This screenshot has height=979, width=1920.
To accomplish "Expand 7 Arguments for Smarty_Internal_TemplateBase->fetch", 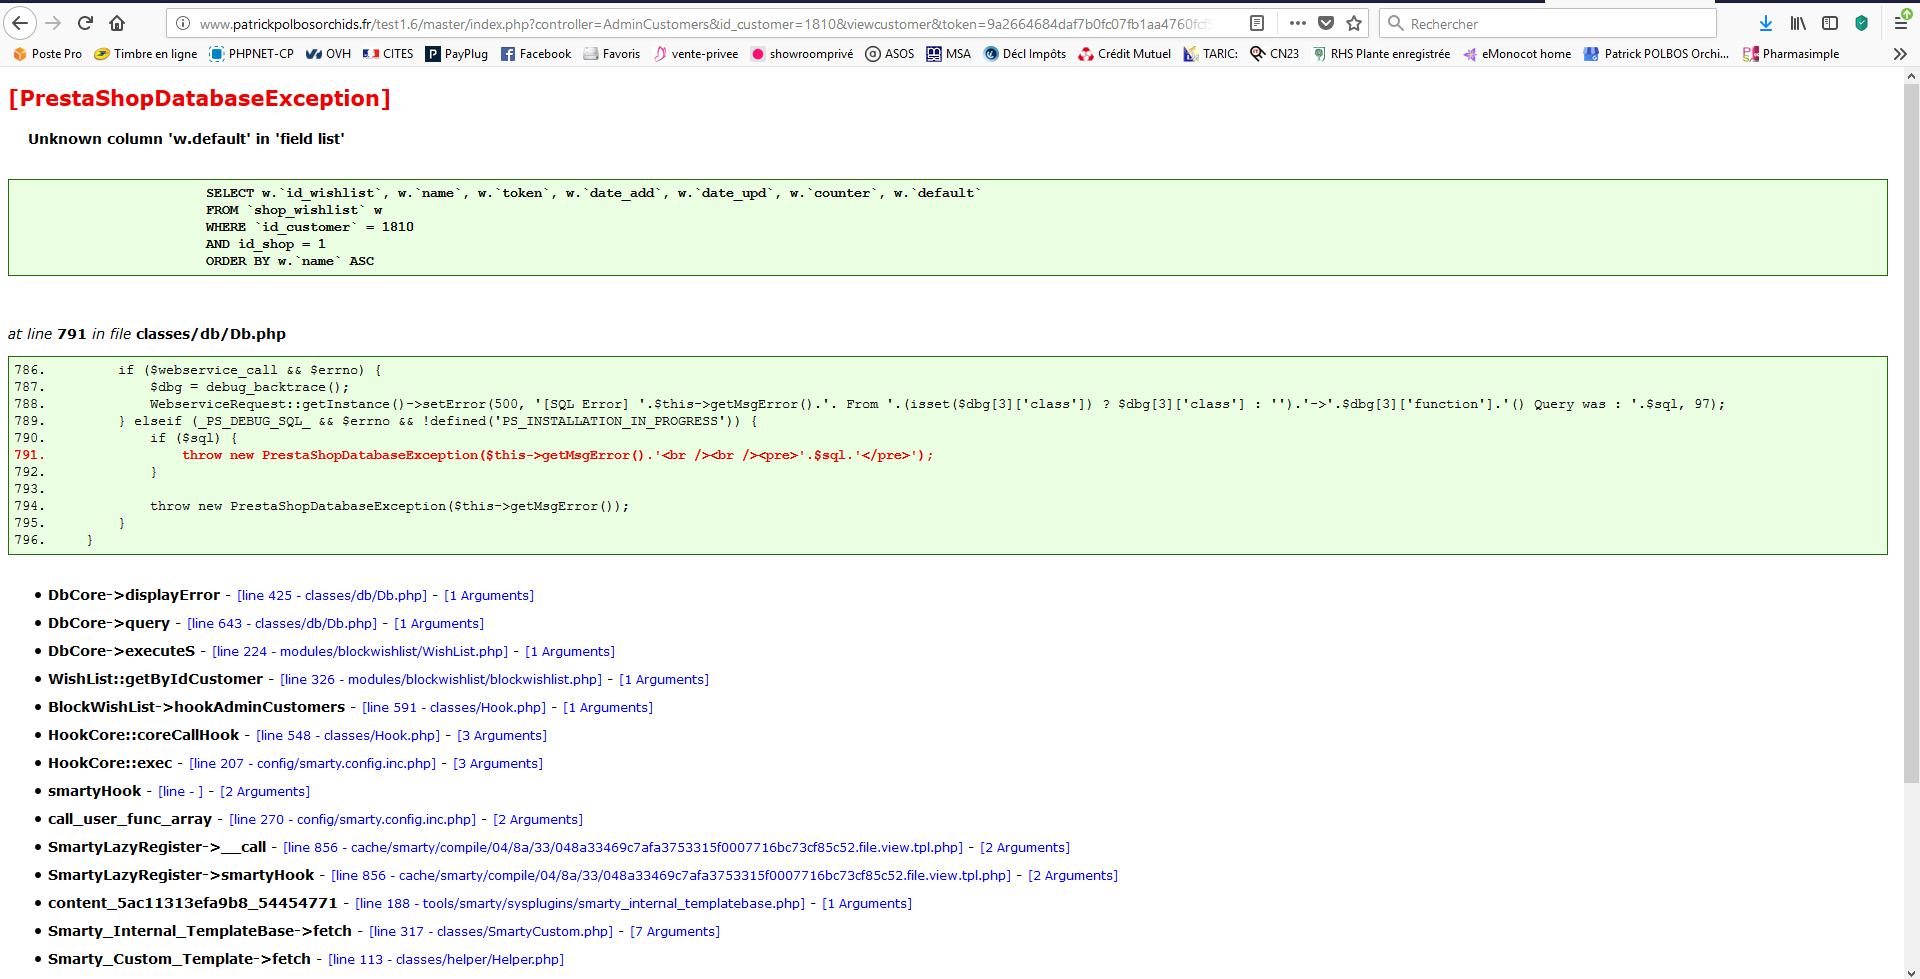I will pyautogui.click(x=675, y=931).
